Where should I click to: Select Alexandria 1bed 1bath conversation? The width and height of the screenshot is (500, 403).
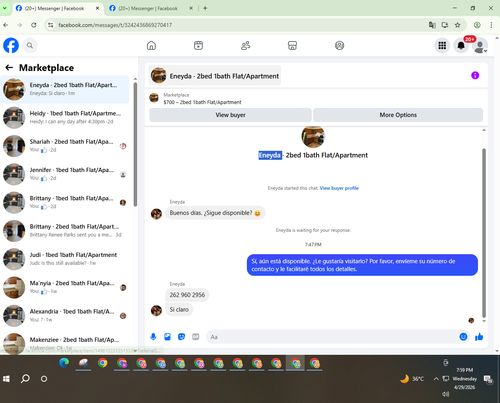point(65,316)
